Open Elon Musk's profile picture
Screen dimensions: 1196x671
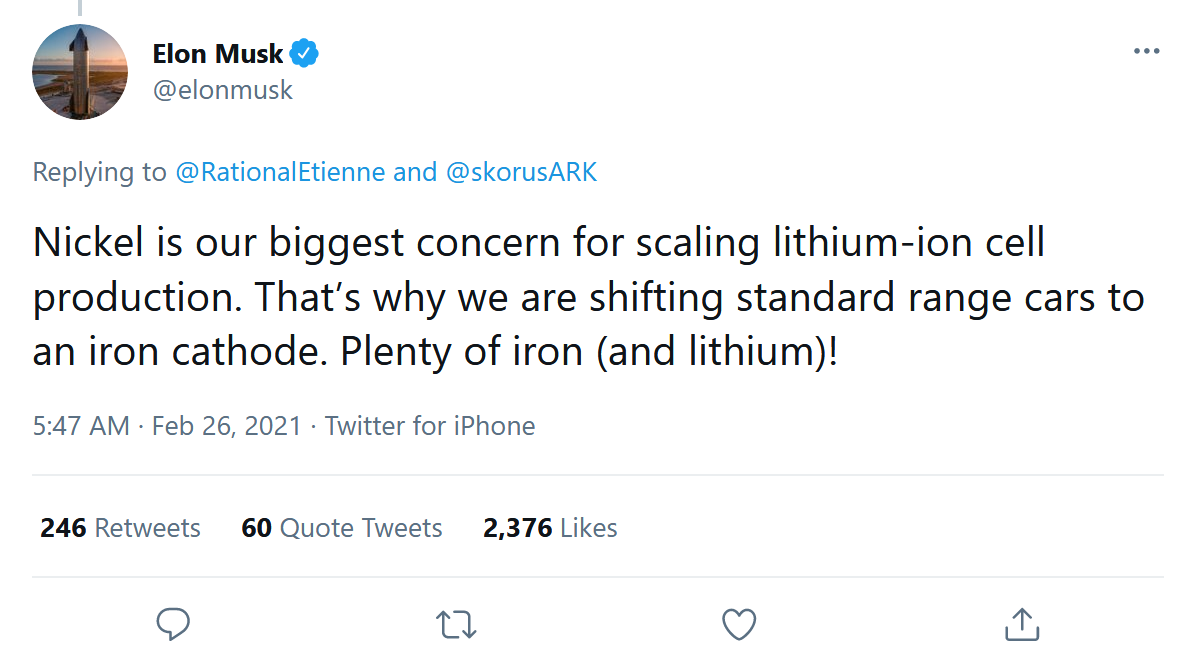80,71
